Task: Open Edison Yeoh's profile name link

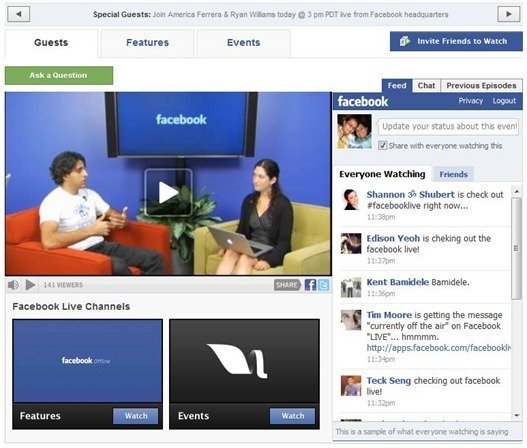Action: [393, 238]
